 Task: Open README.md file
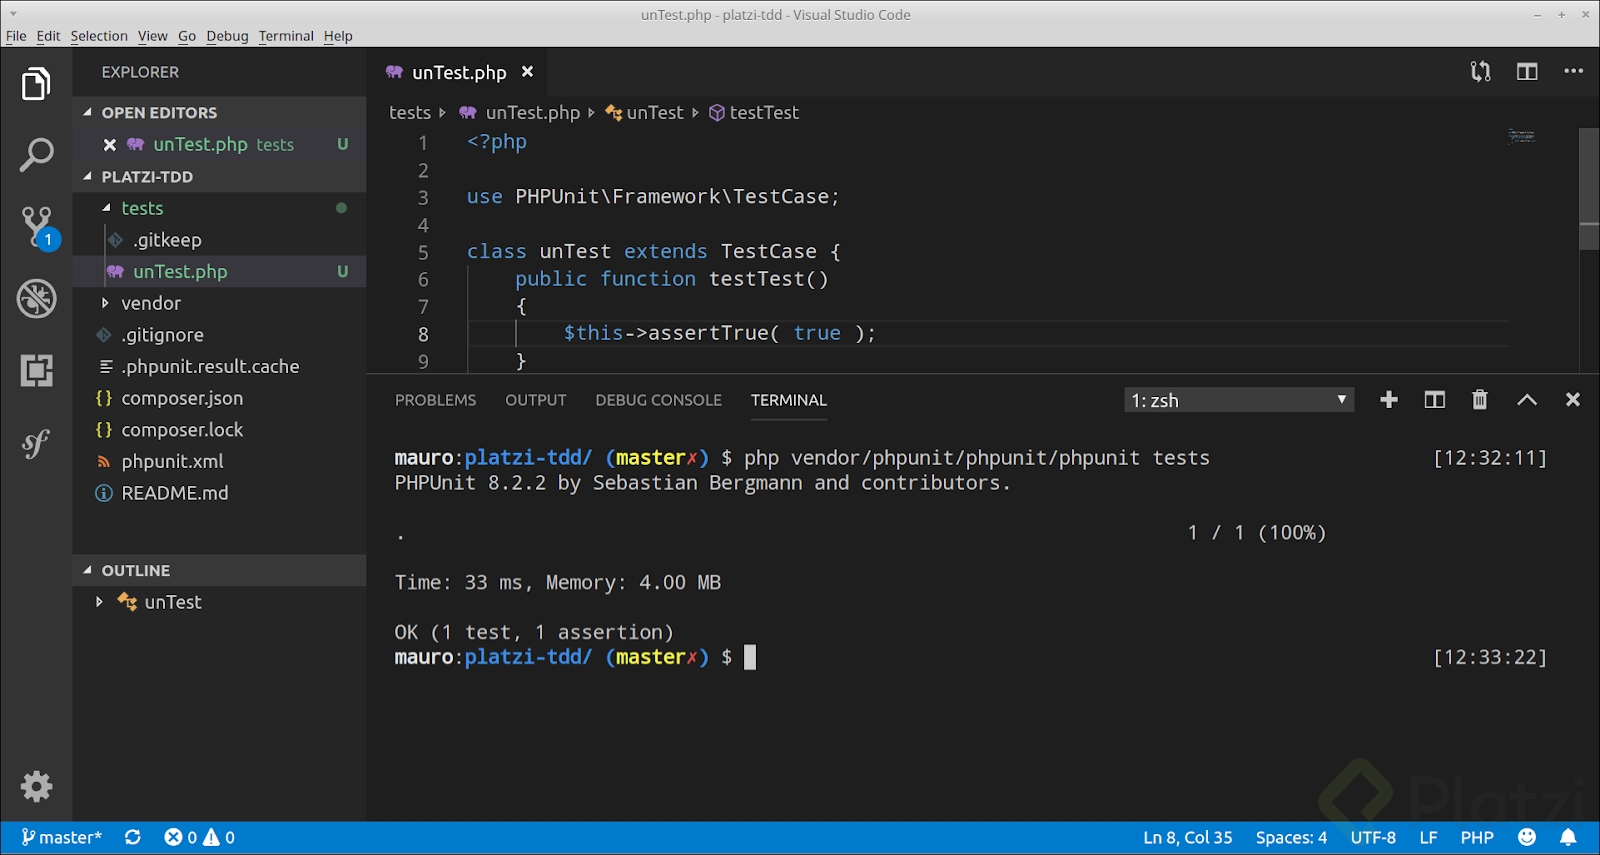[219, 493]
